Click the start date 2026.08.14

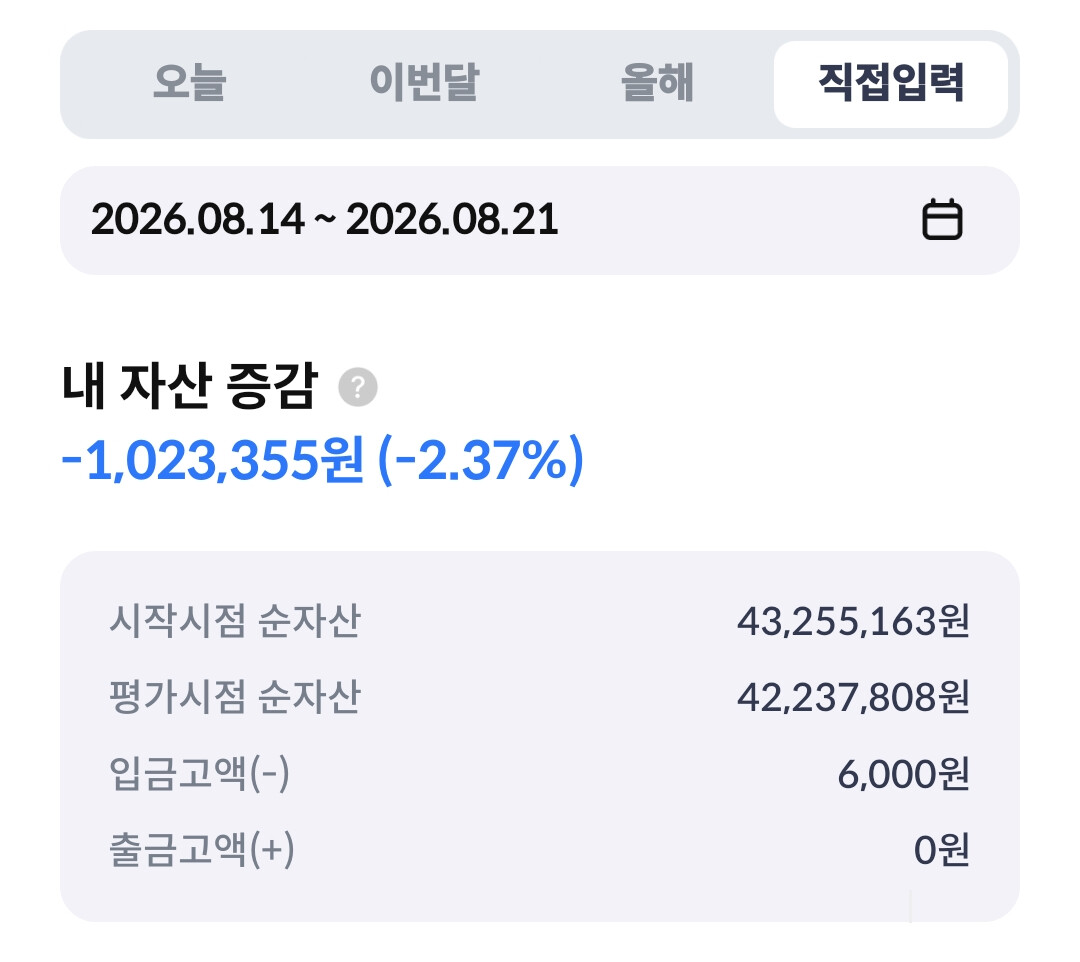coord(198,220)
